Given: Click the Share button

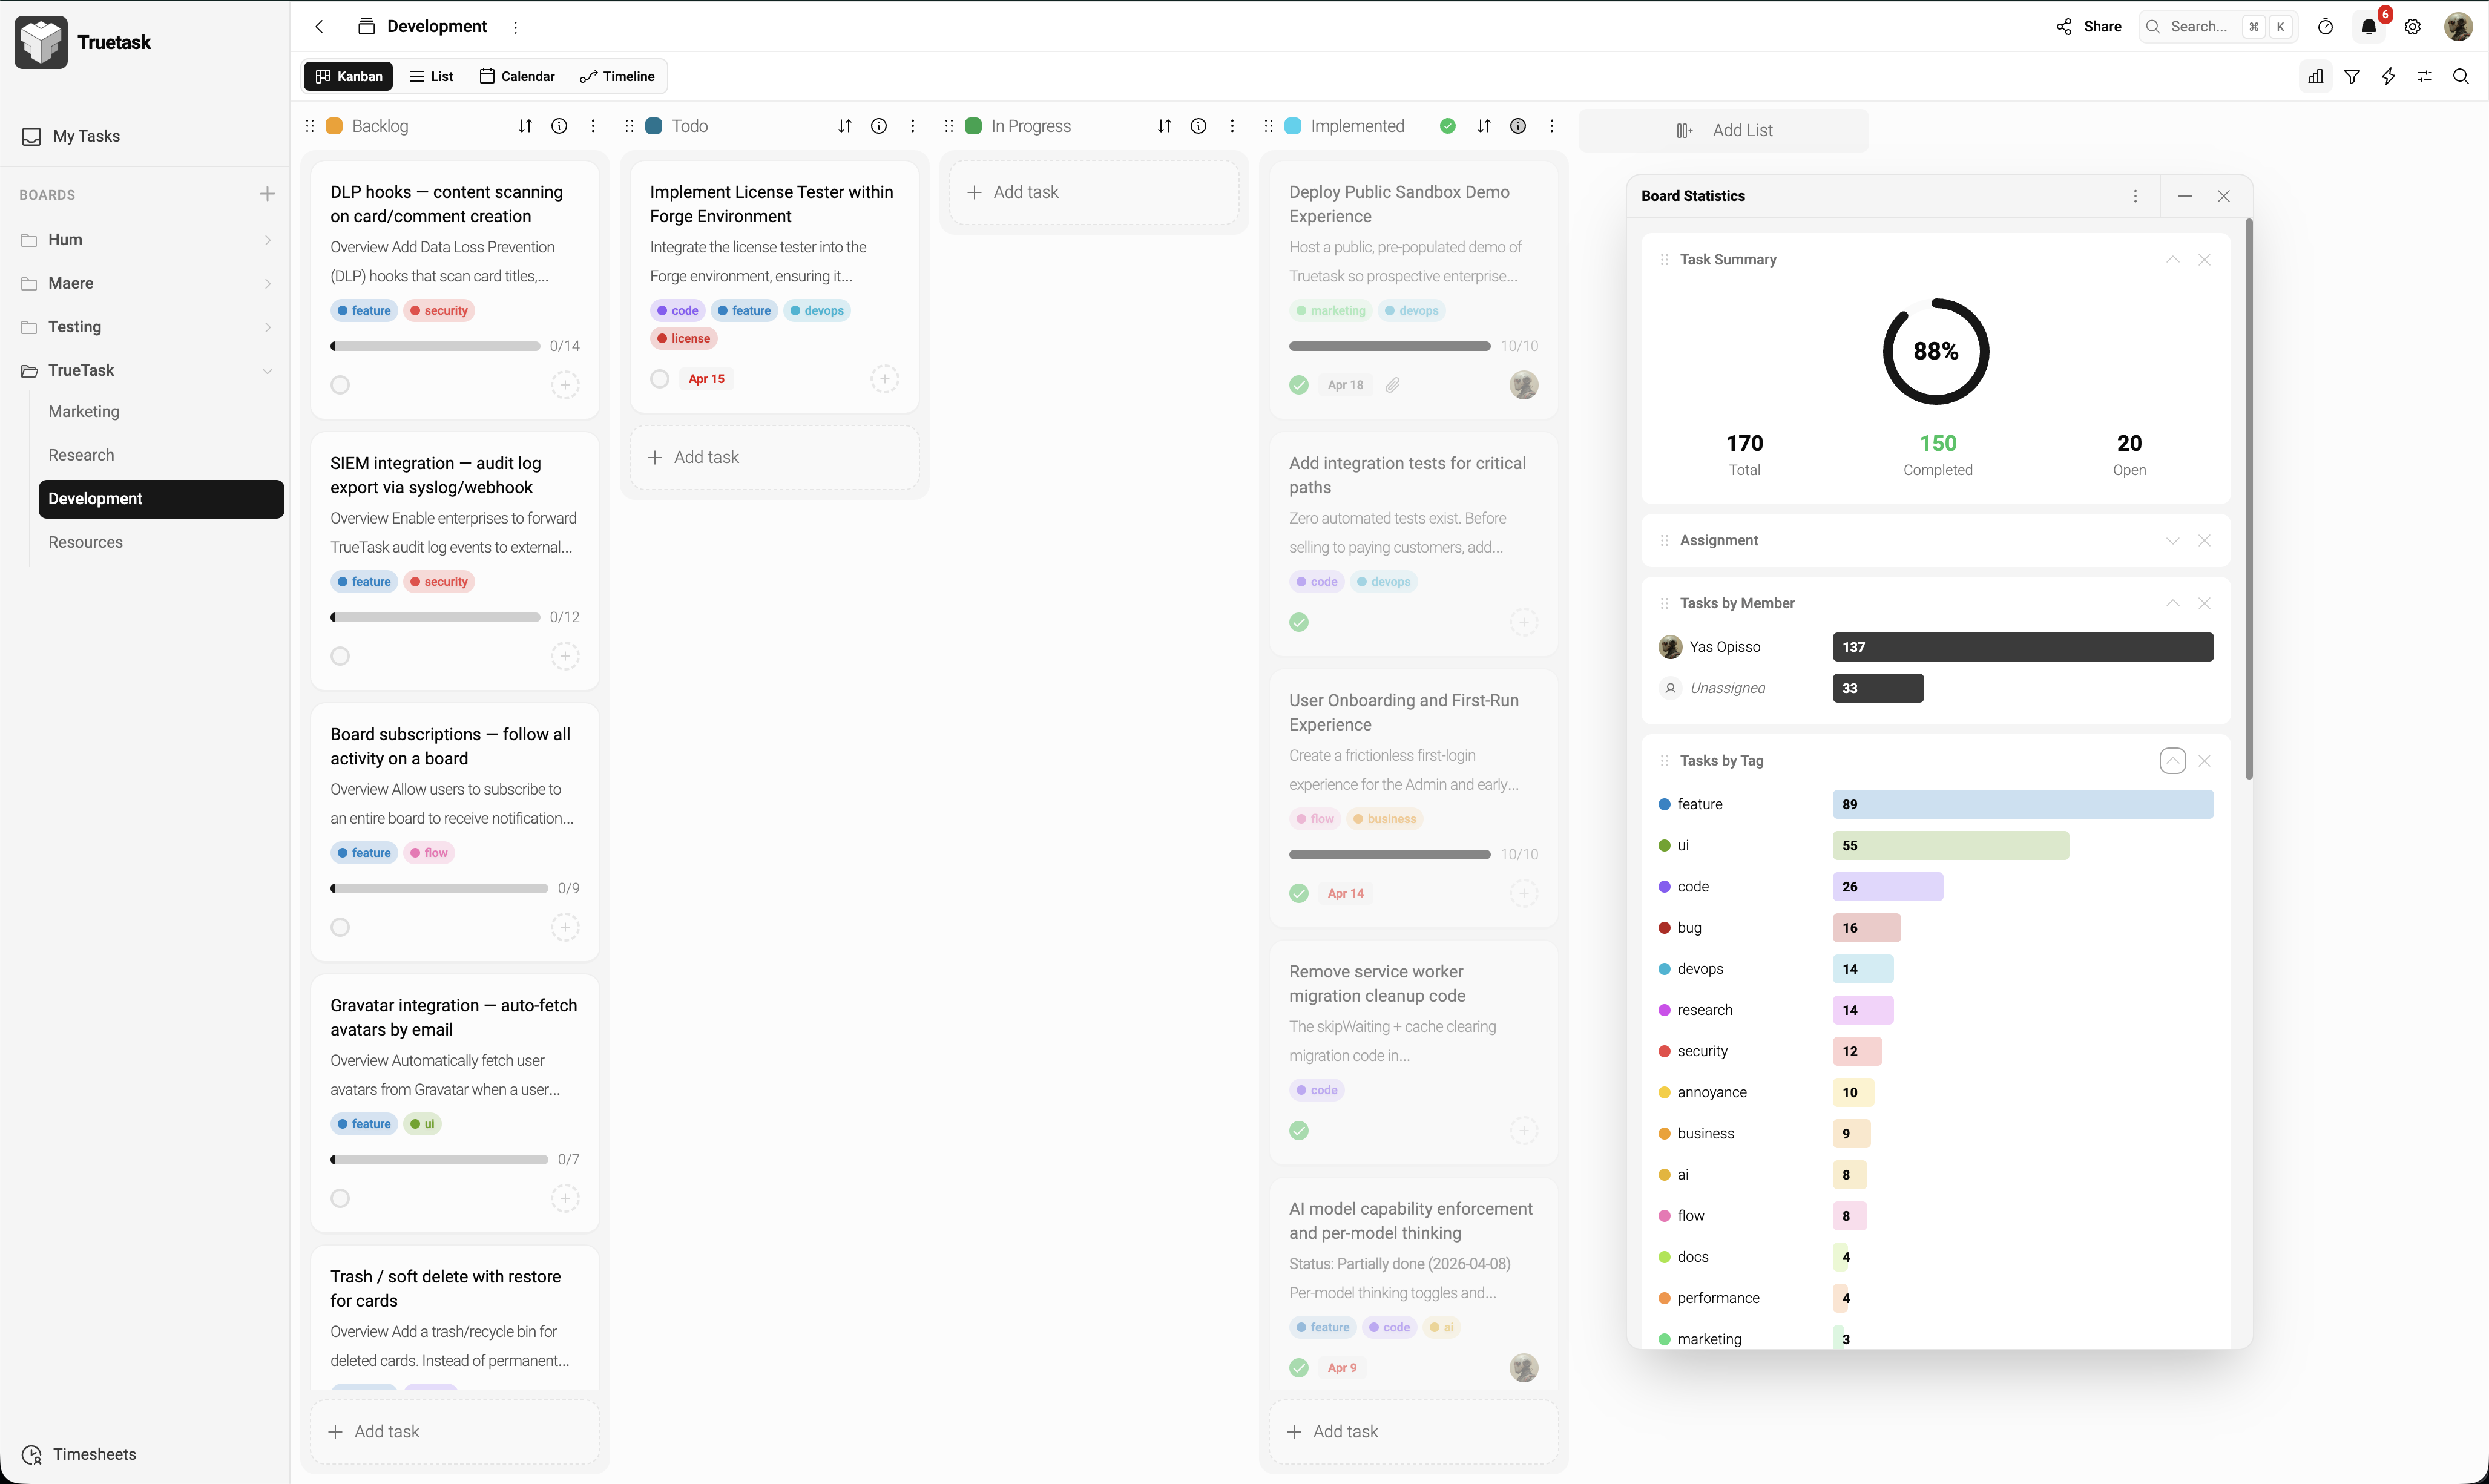Looking at the screenshot, I should tap(2089, 27).
